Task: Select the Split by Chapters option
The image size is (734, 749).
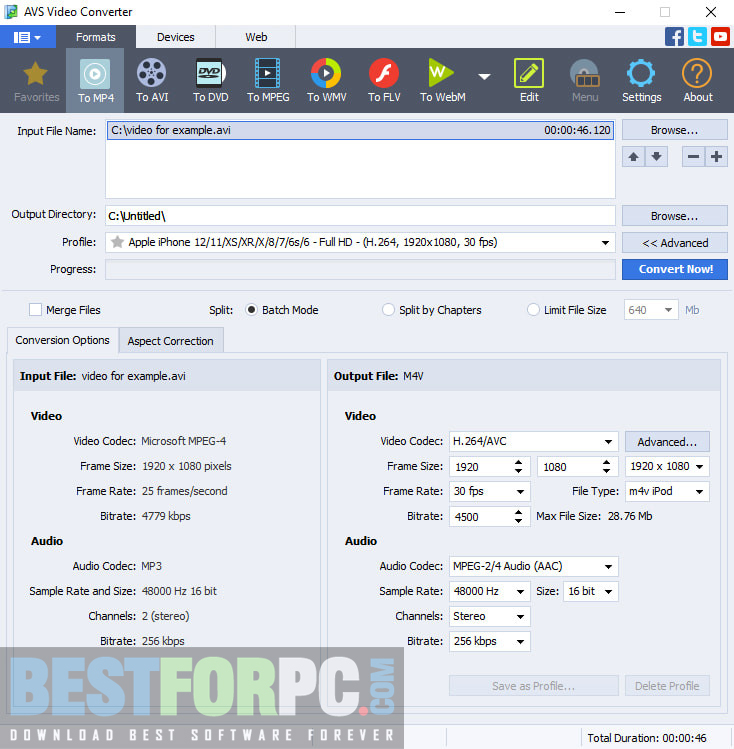Action: click(388, 310)
